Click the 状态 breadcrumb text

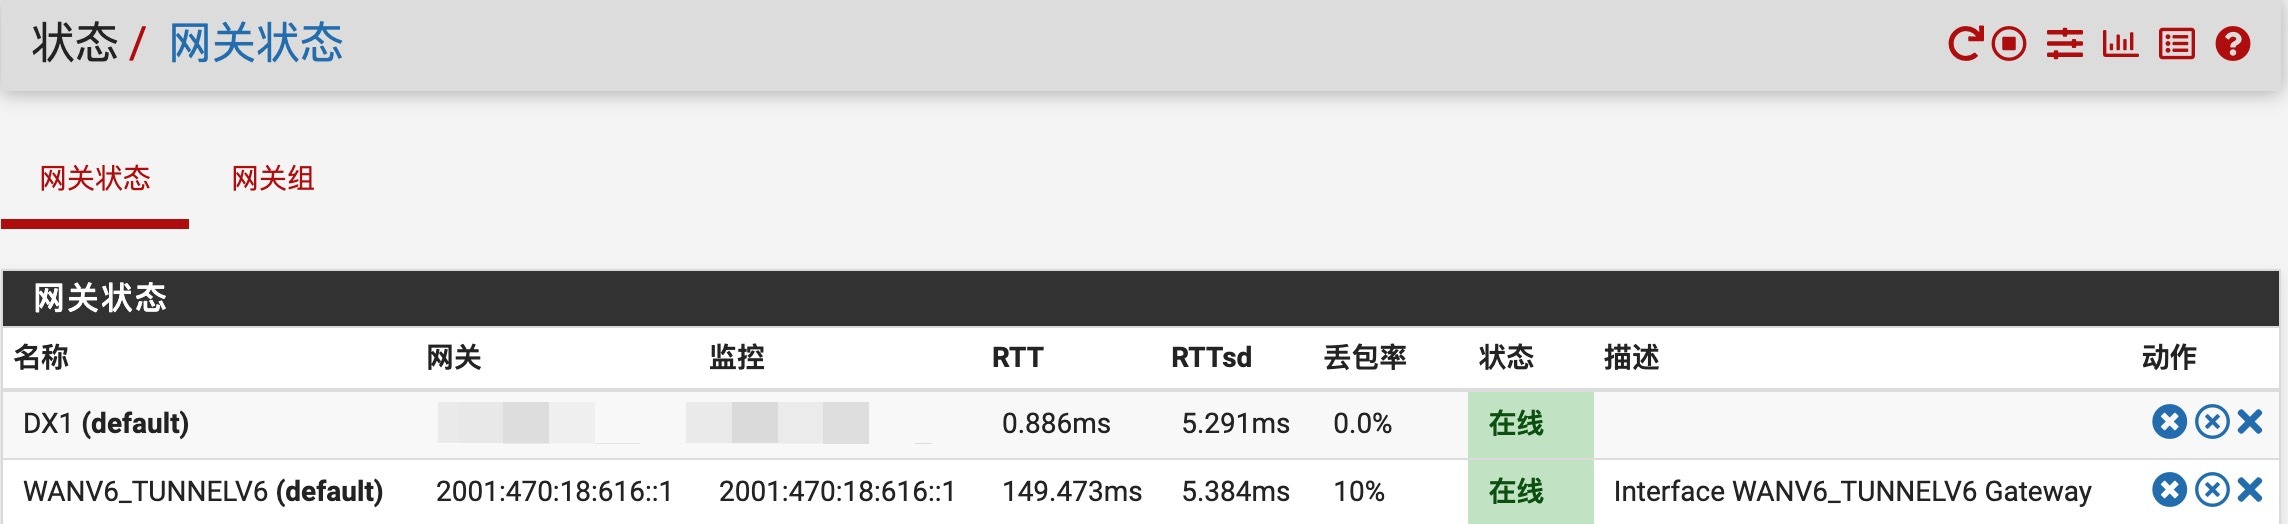click(75, 44)
